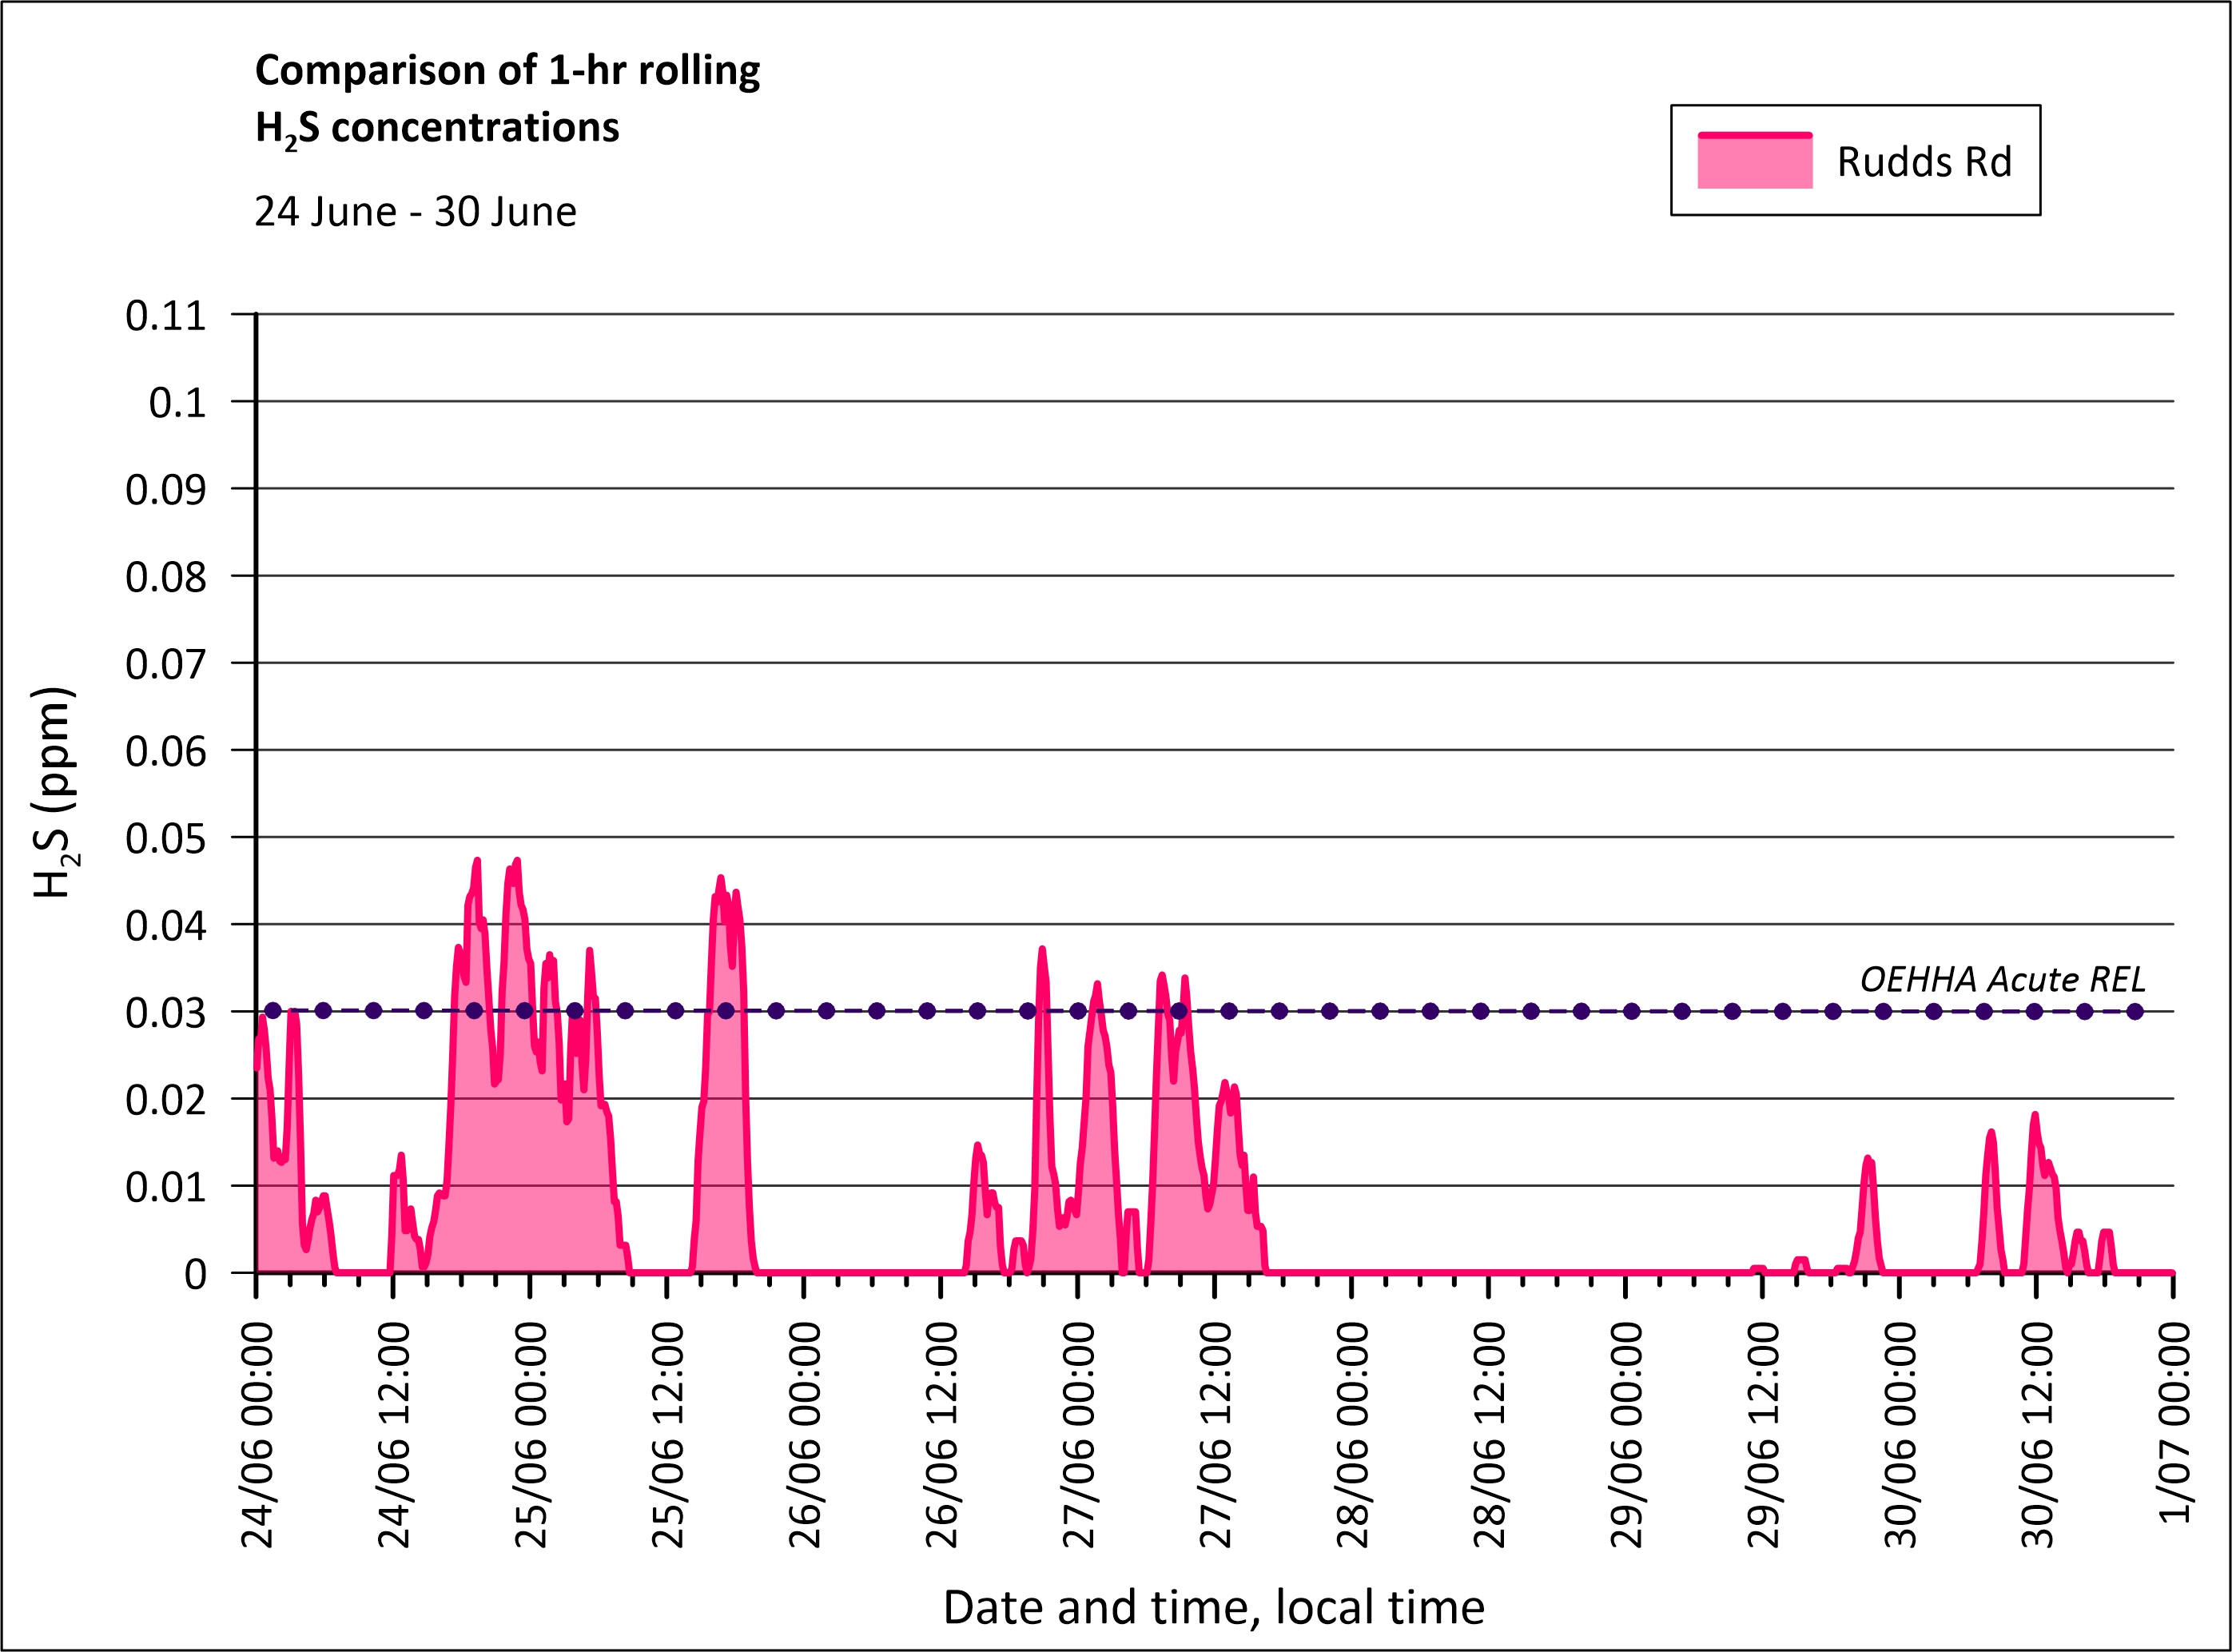This screenshot has width=2232, height=1652.
Task: Click the 28/06 12:00 x-axis label
Action: point(1490,1436)
